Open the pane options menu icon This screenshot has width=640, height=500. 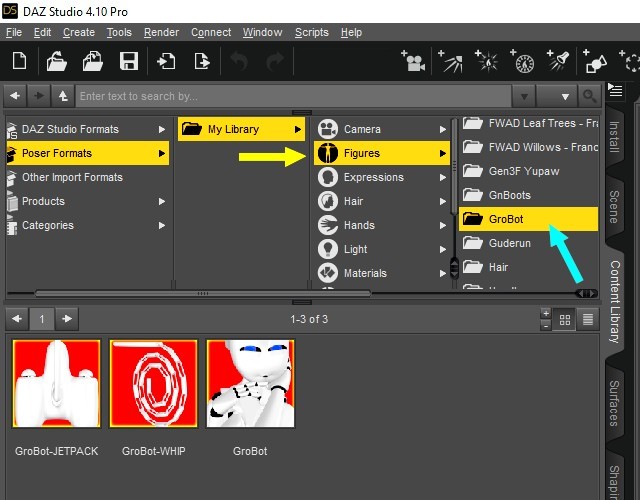tap(615, 90)
